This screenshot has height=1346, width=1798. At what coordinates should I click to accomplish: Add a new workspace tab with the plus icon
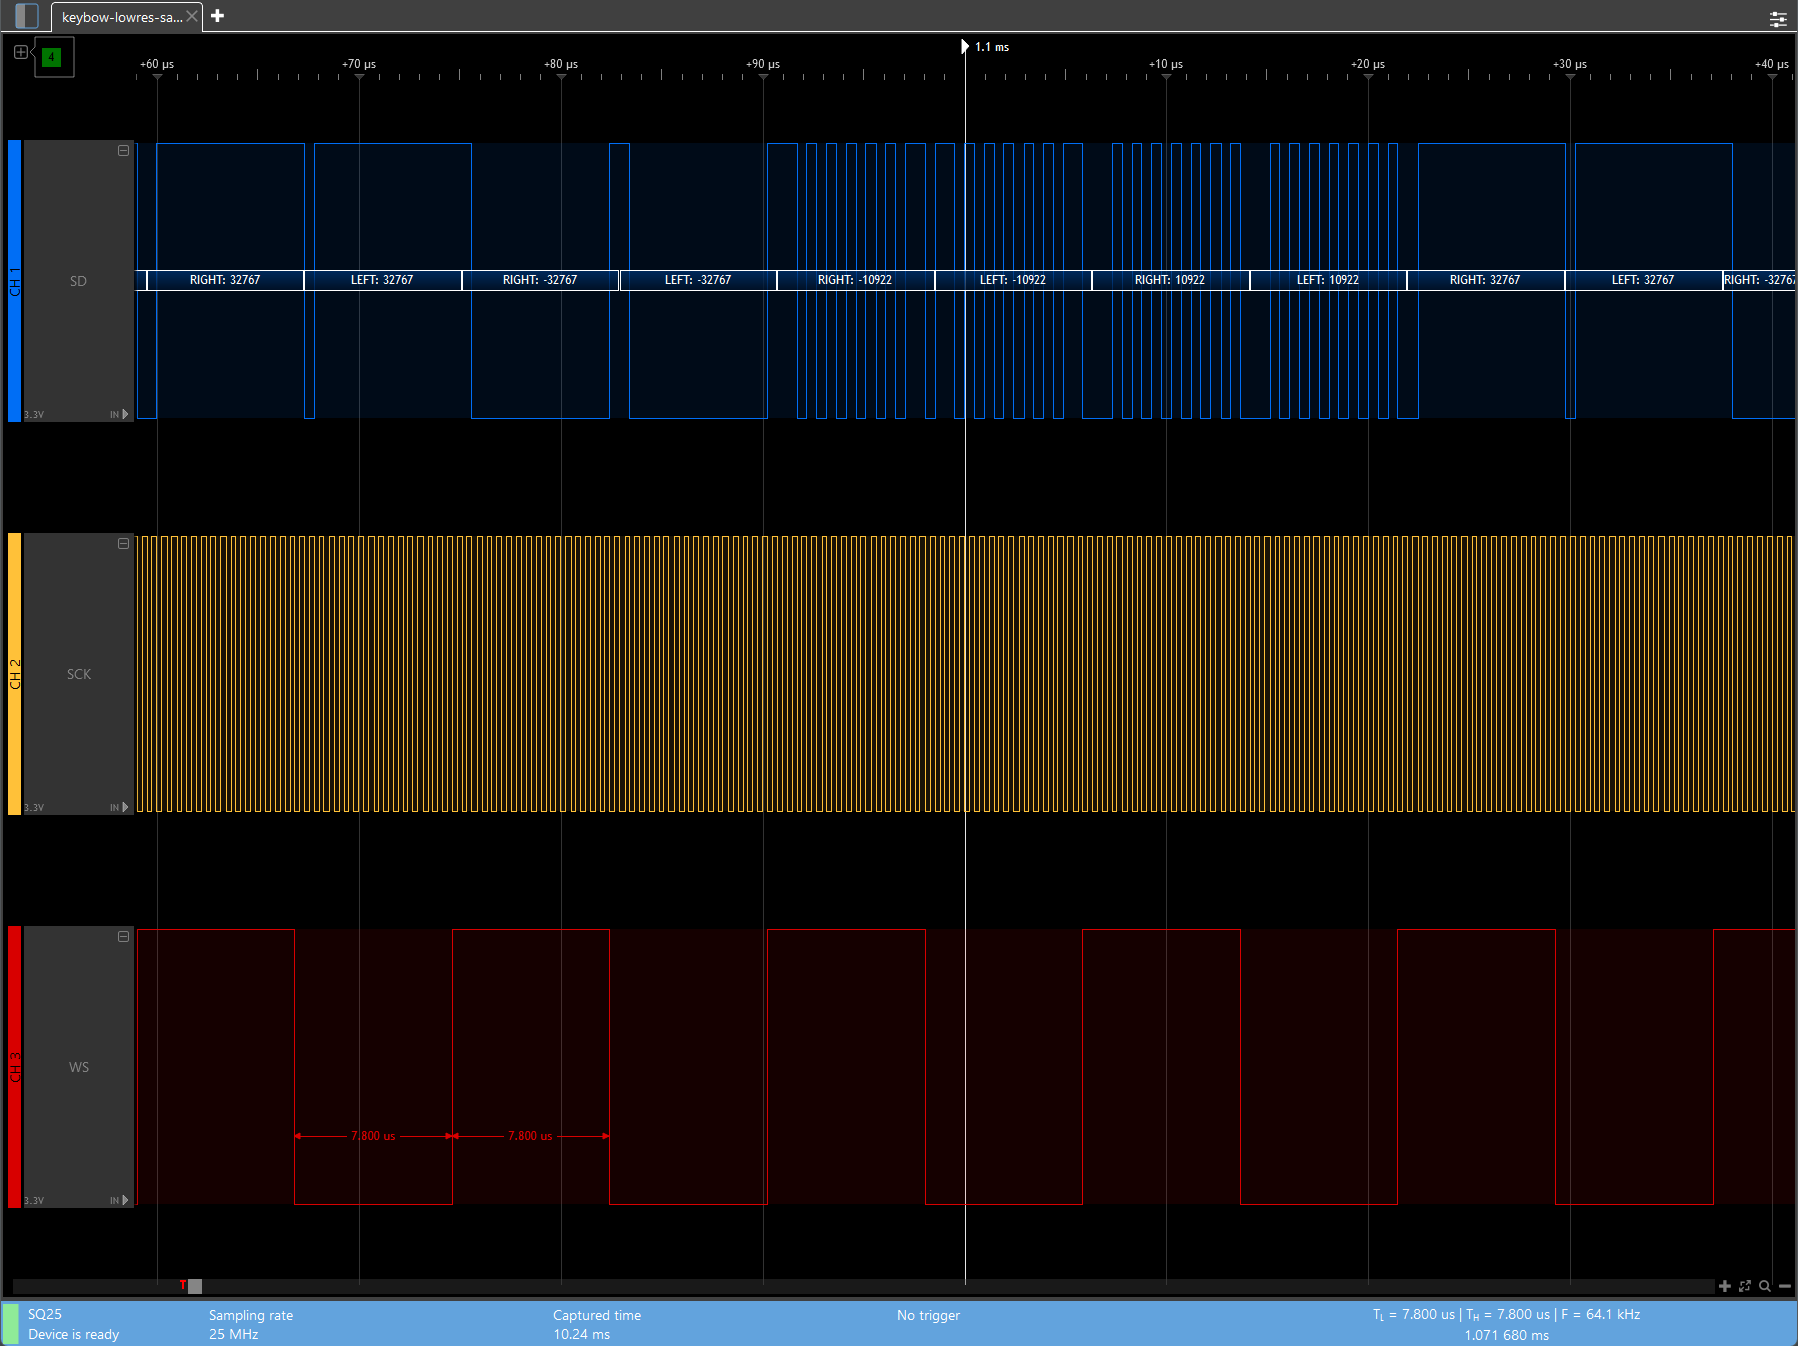217,16
